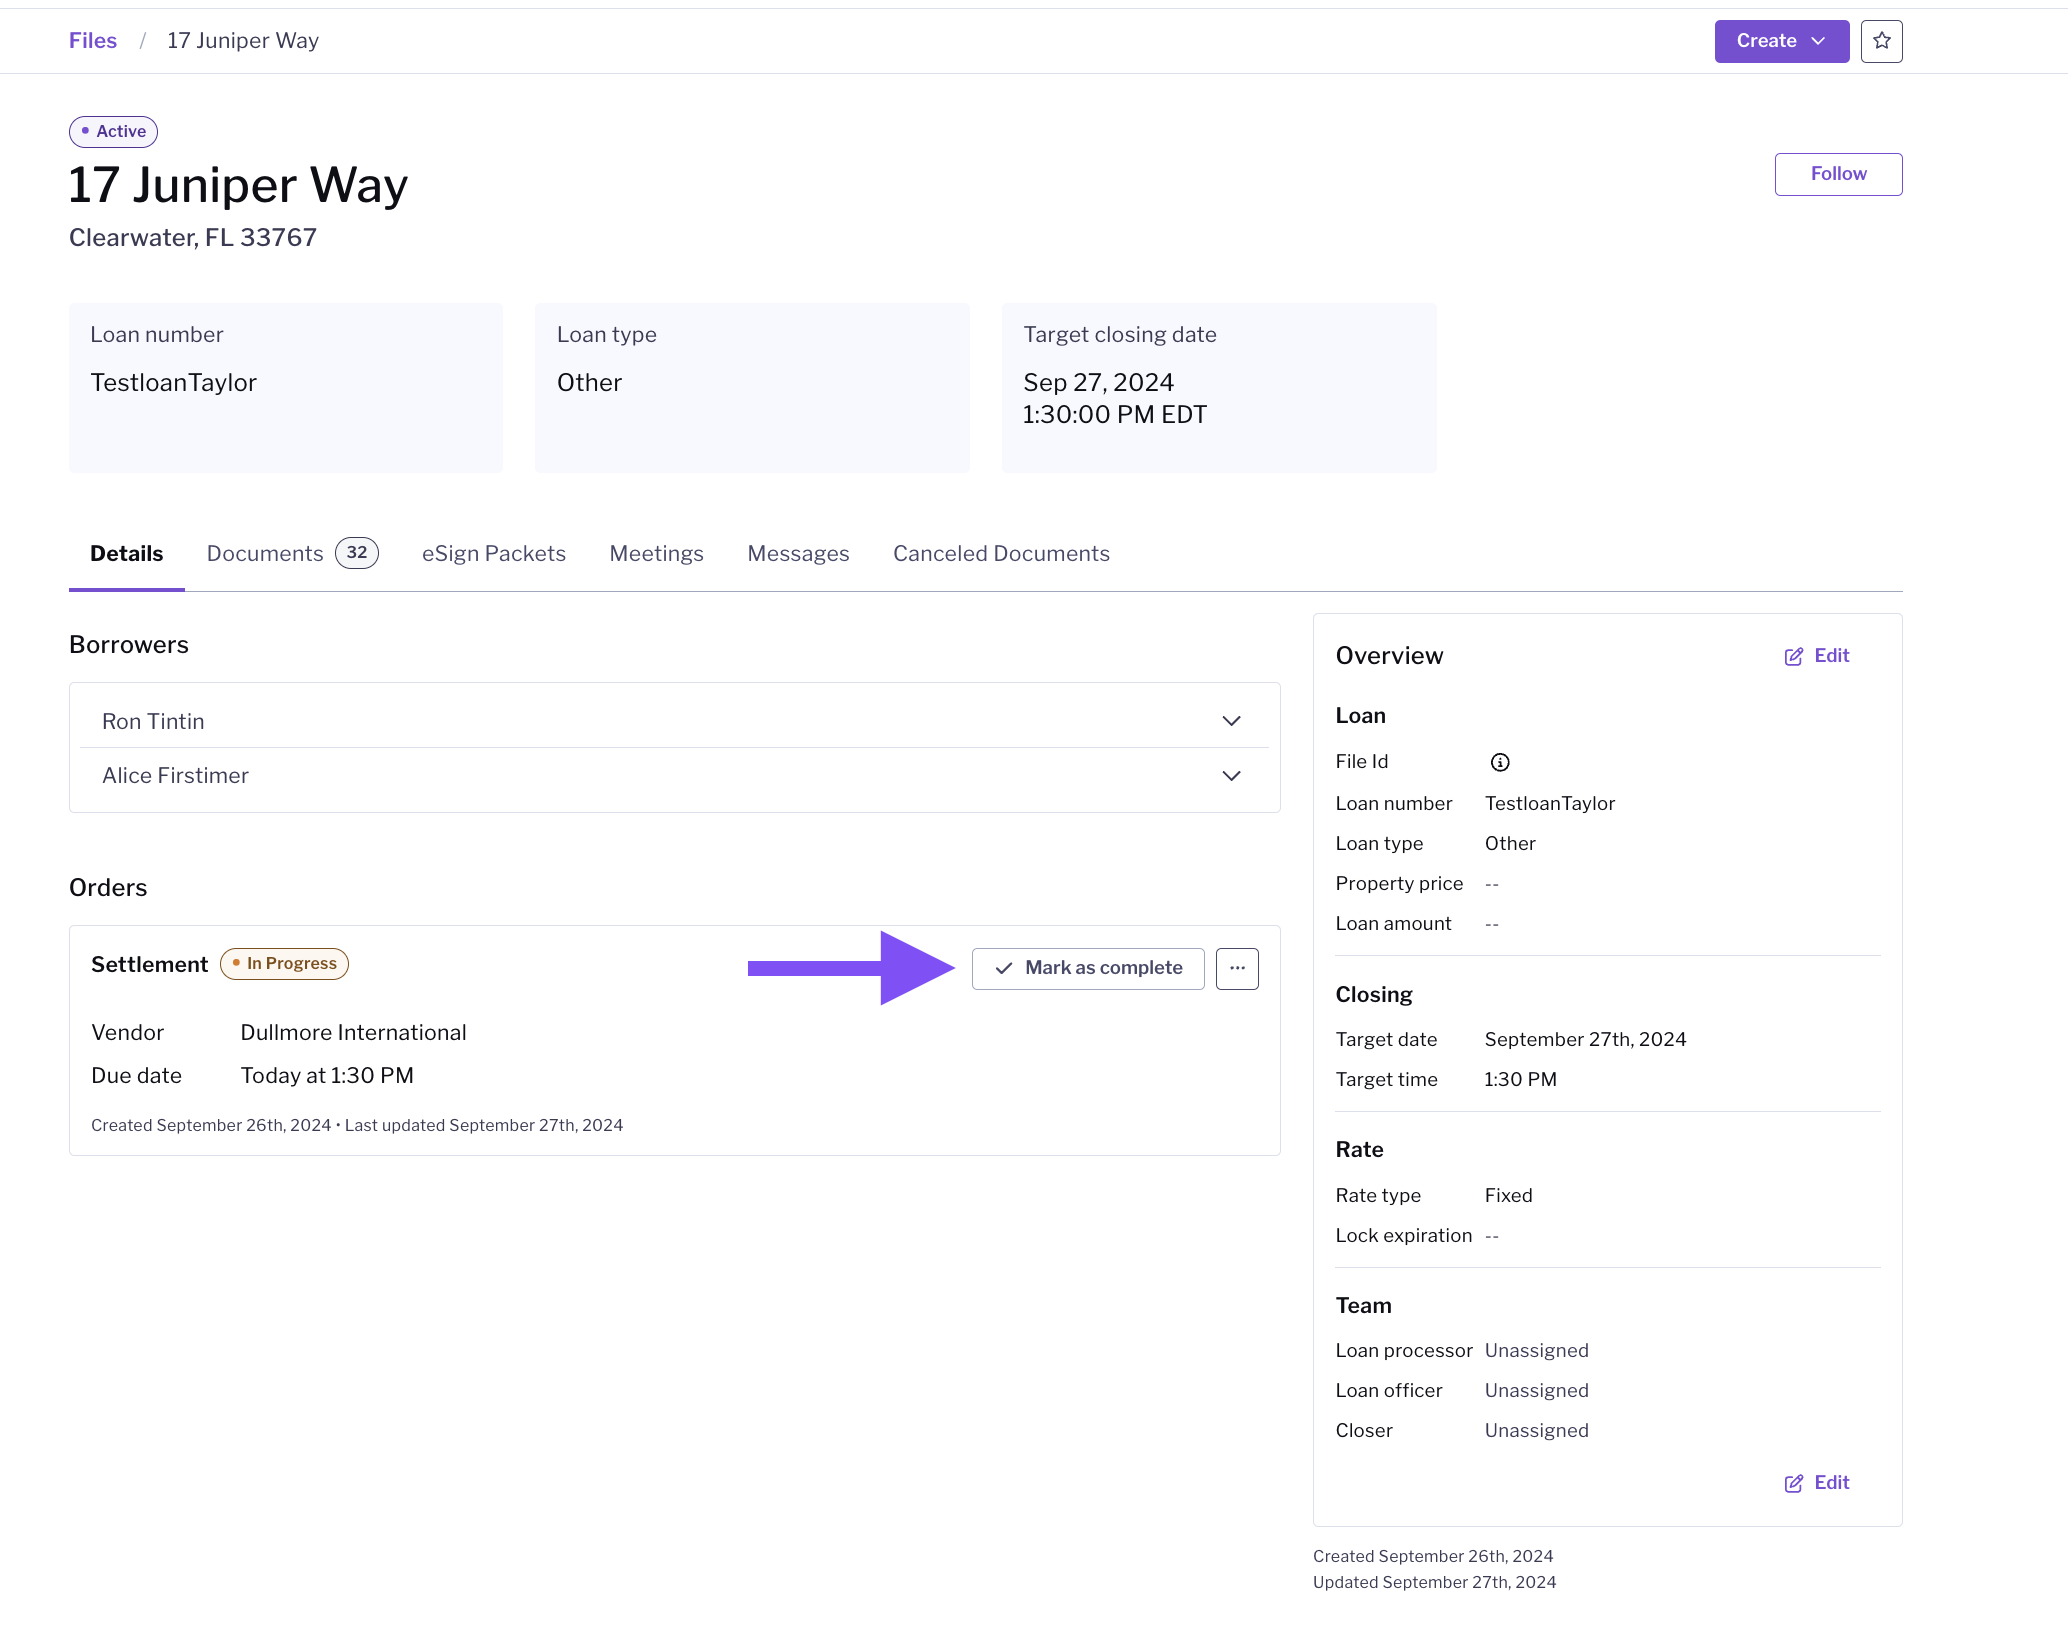Click the 17 Juniper Way breadcrumb text
The height and width of the screenshot is (1630, 2068).
coord(243,41)
